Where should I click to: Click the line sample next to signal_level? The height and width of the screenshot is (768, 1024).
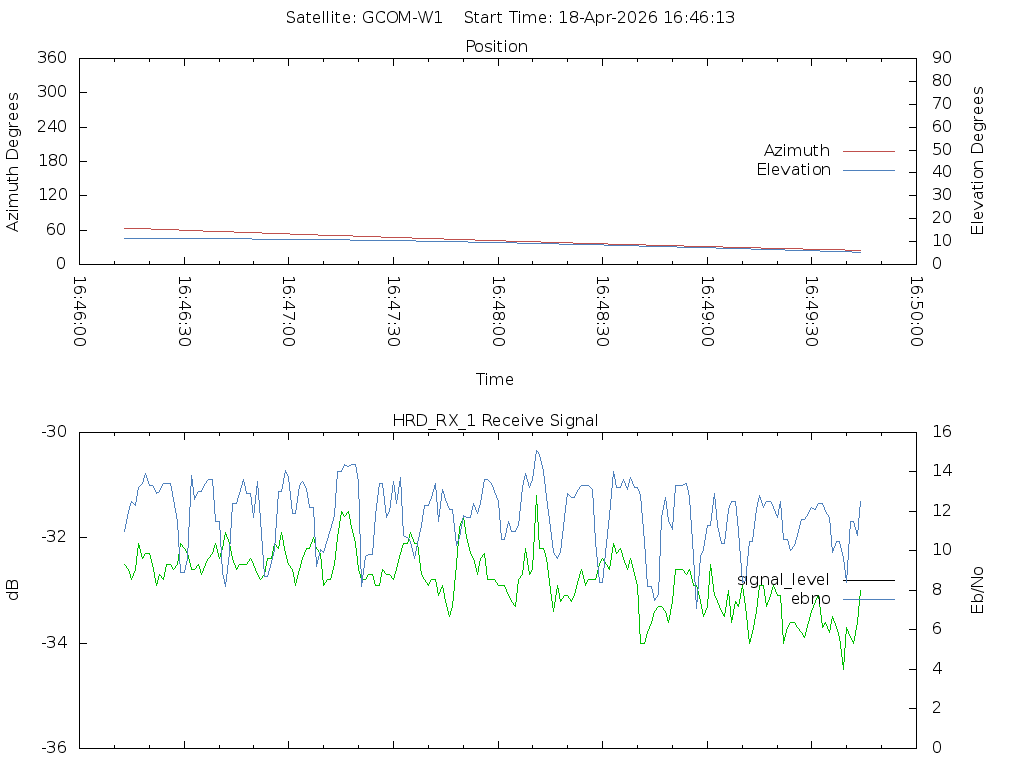[x=868, y=580]
